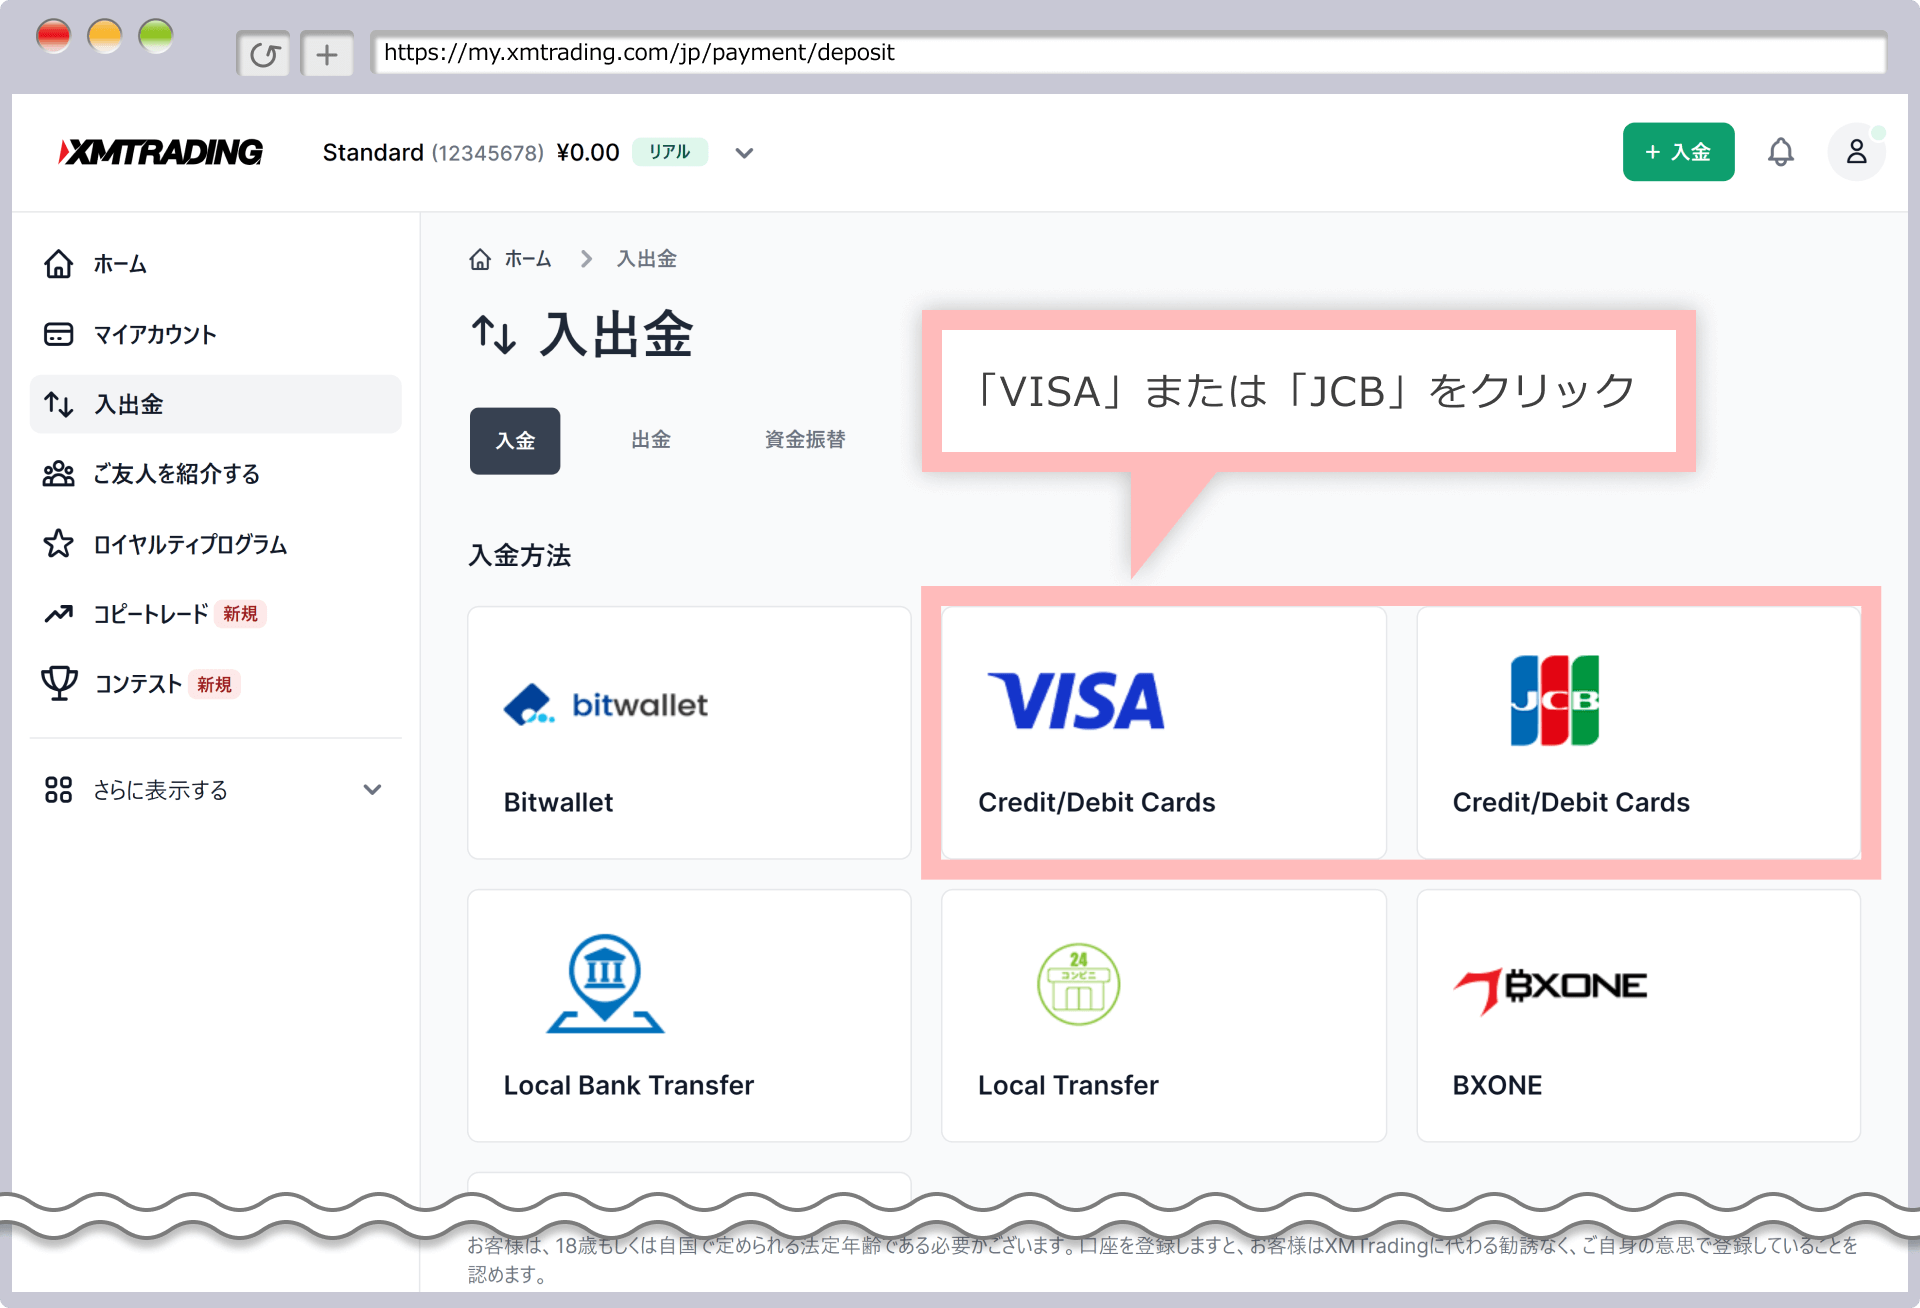
Task: Click the 新規 badge beside コンテスト
Action: coord(214,684)
